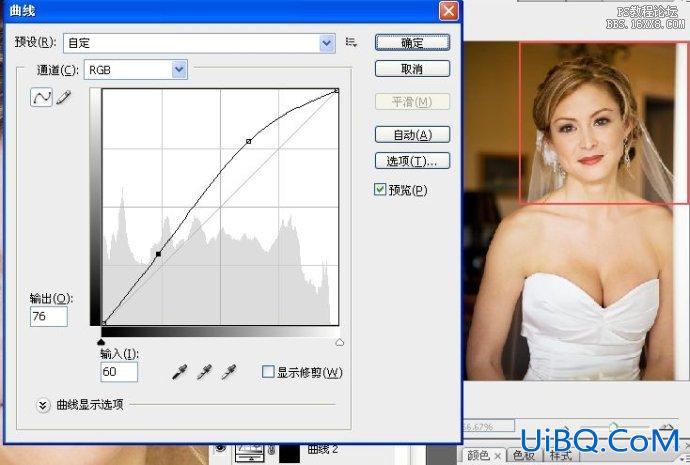Screen dimensions: 690x465
Task: Click the 平滑 smooth button
Action: pos(412,102)
